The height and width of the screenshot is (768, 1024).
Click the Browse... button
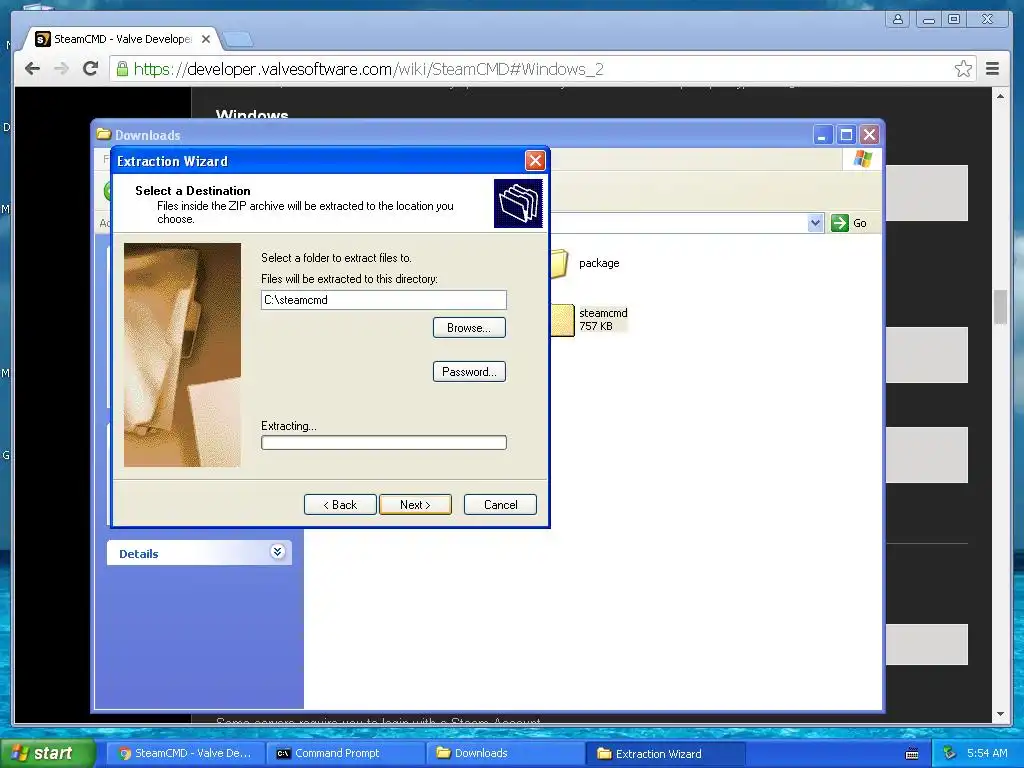click(x=469, y=328)
